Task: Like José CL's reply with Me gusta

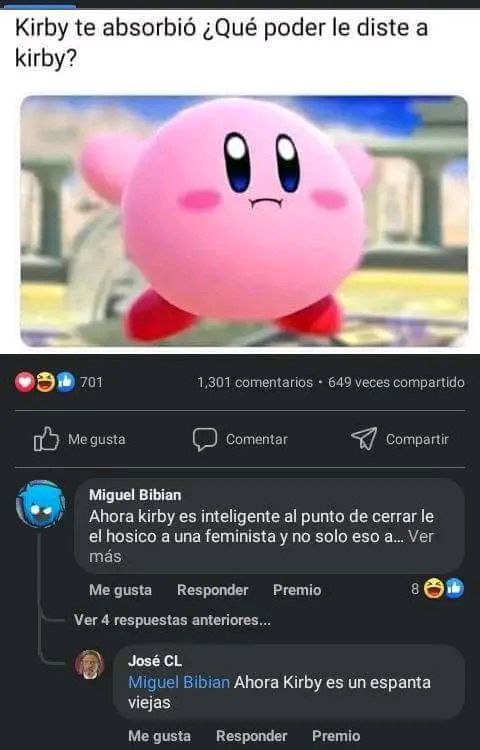Action: point(159,736)
